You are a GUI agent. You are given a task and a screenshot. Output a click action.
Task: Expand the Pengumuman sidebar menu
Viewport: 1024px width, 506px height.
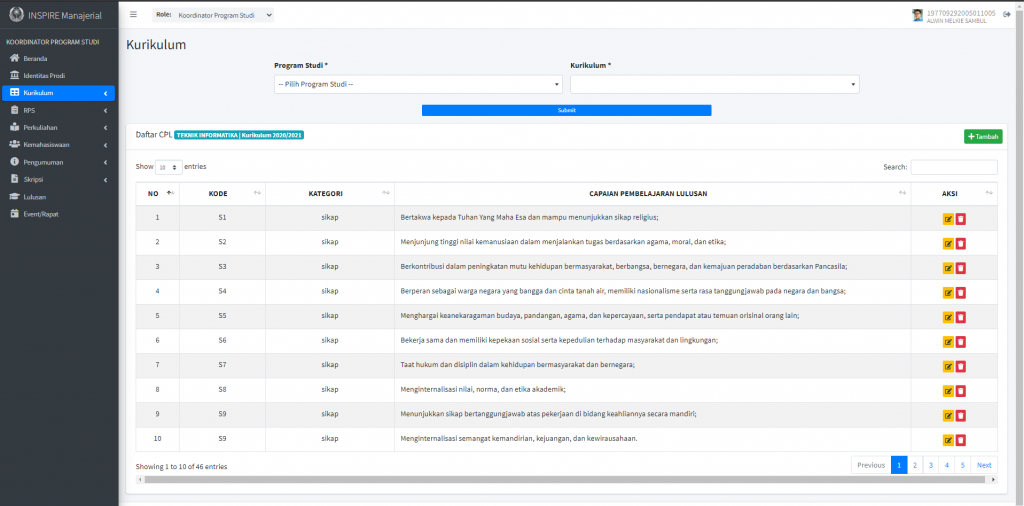58,162
